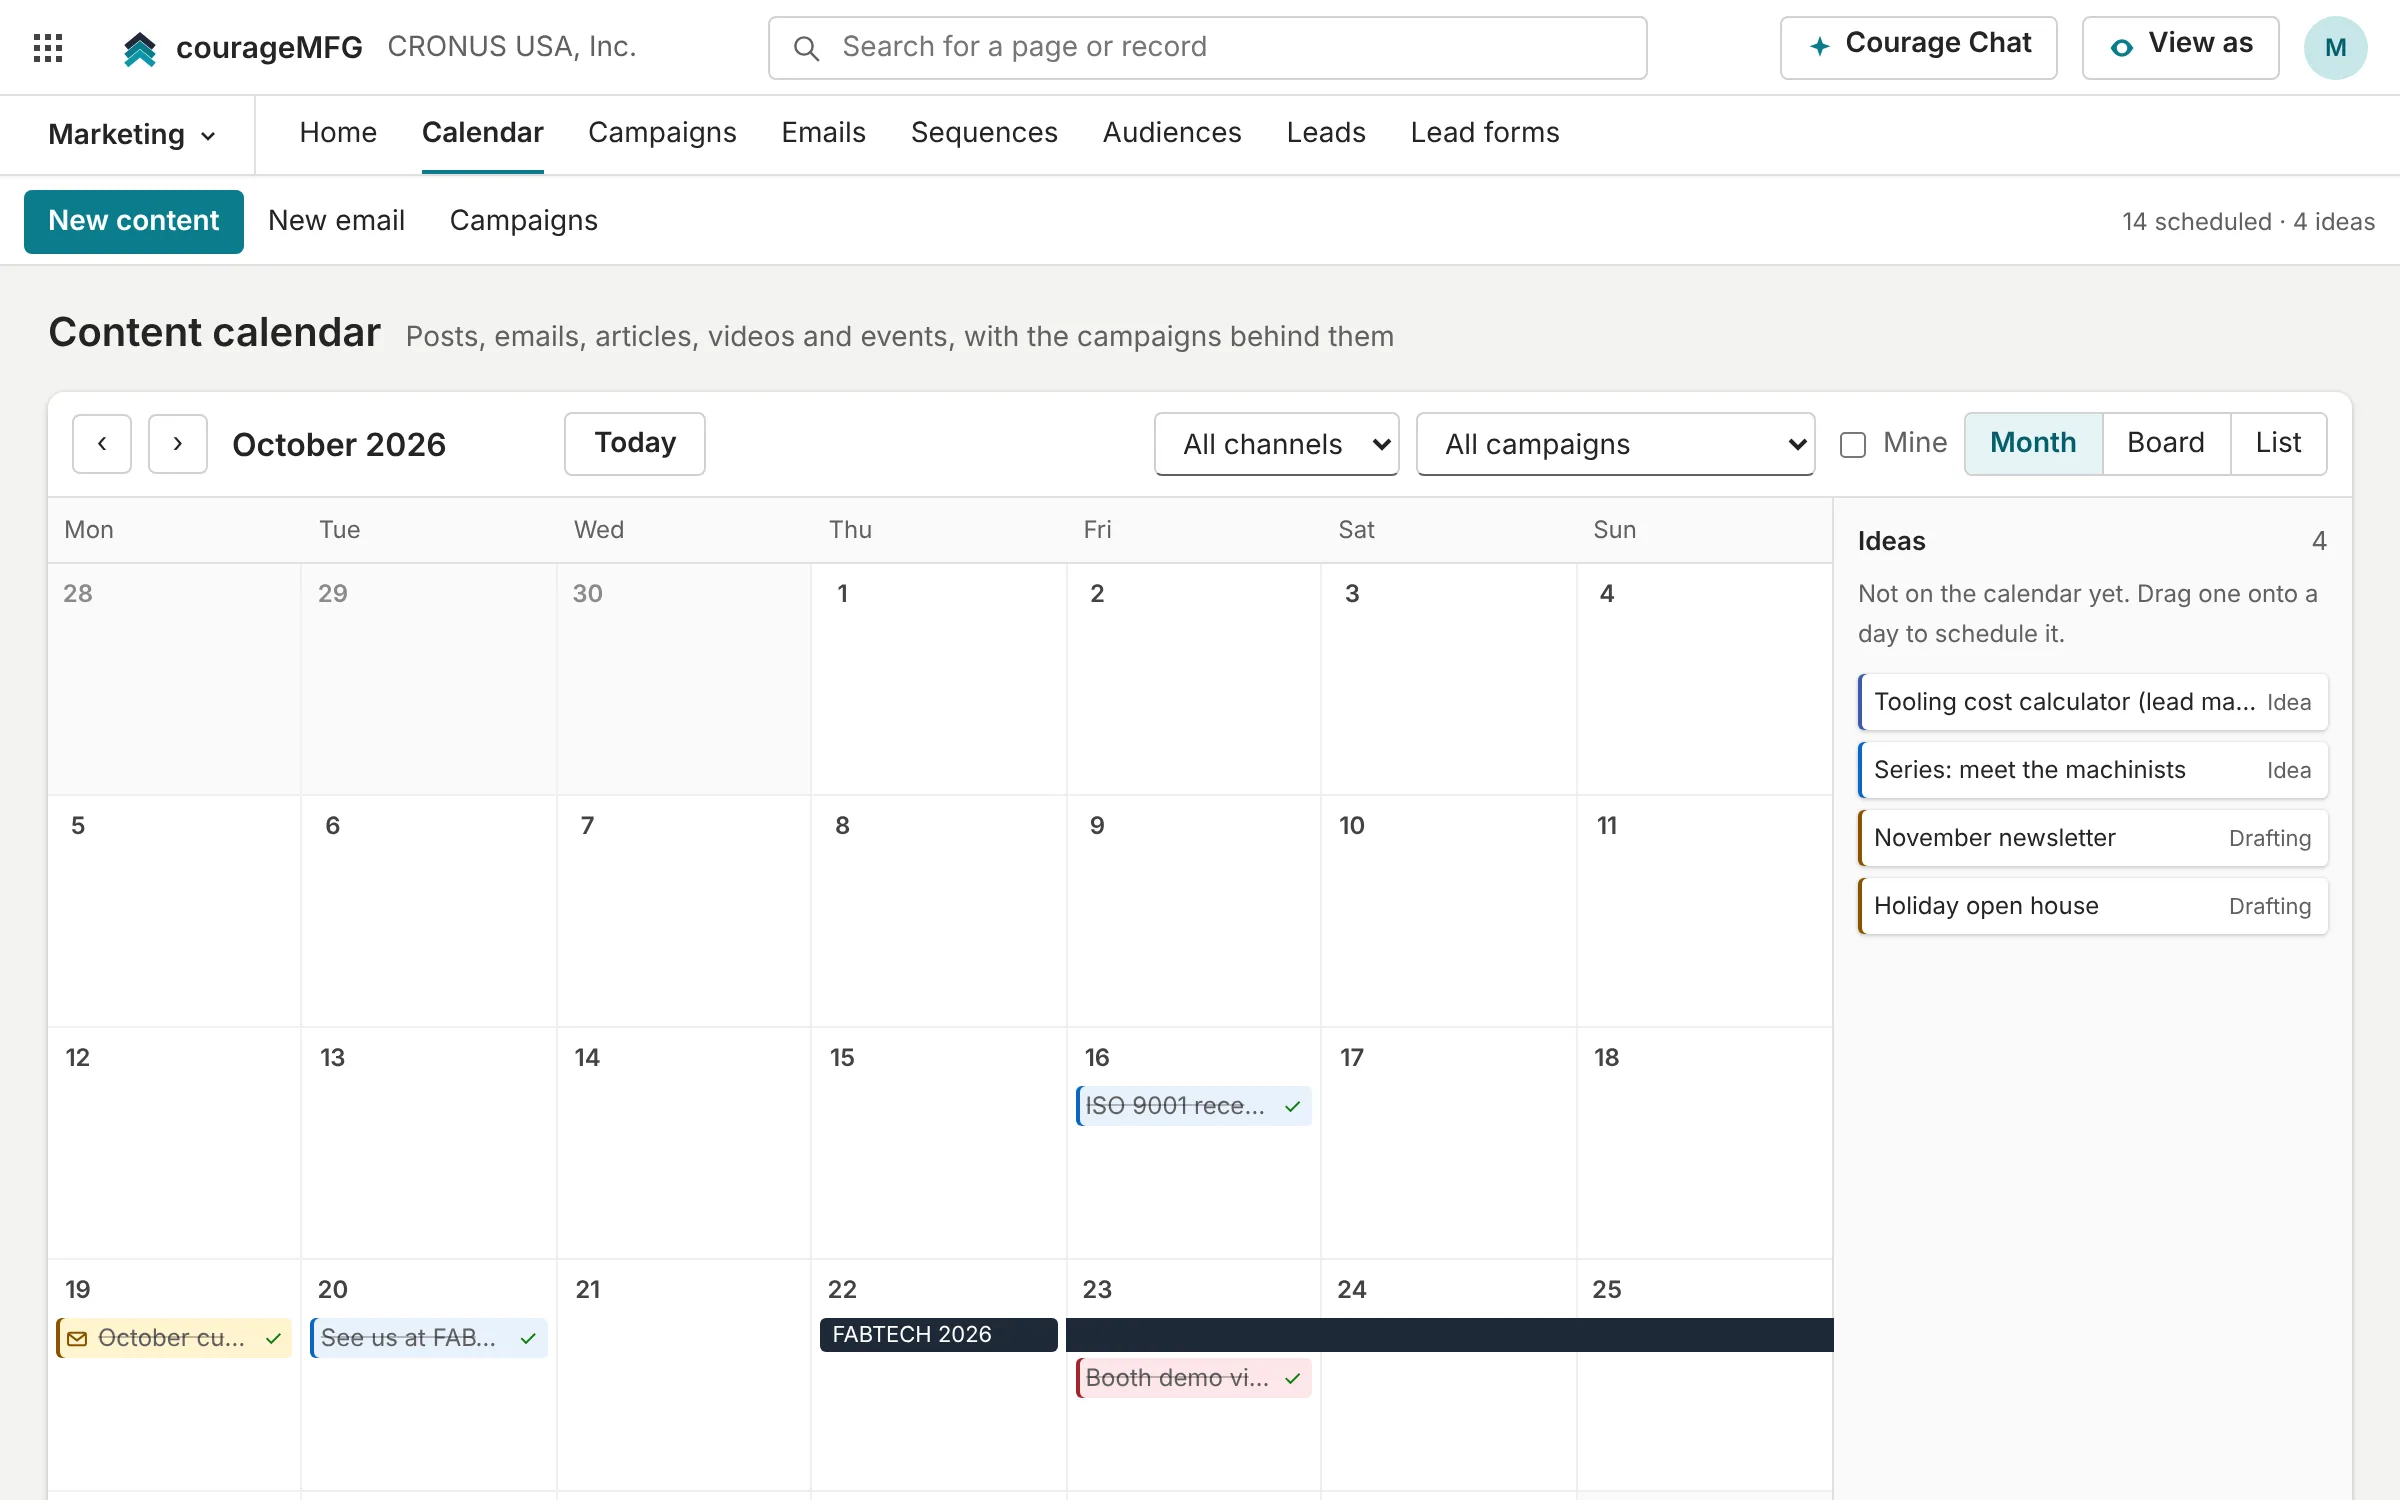Expand the Marketing module dropdown
The height and width of the screenshot is (1500, 2400).
tap(132, 134)
